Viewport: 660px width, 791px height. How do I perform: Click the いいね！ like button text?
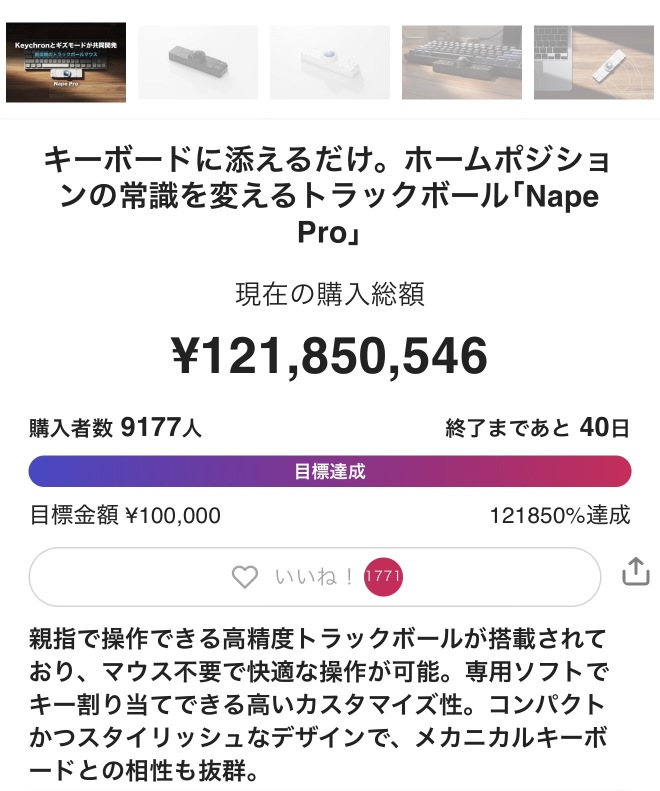pyautogui.click(x=314, y=577)
